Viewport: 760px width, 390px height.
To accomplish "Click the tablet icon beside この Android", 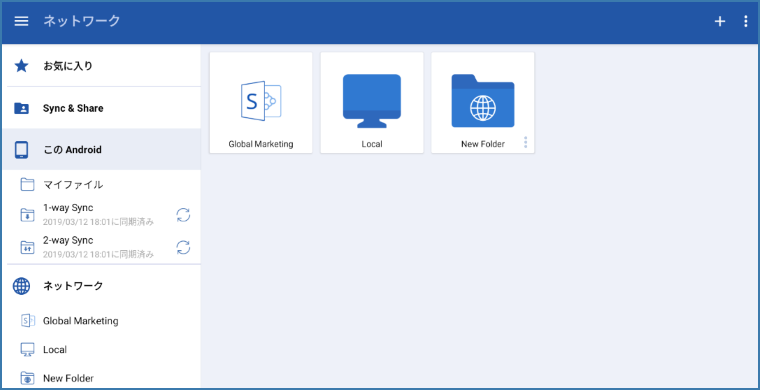I will click(21, 150).
